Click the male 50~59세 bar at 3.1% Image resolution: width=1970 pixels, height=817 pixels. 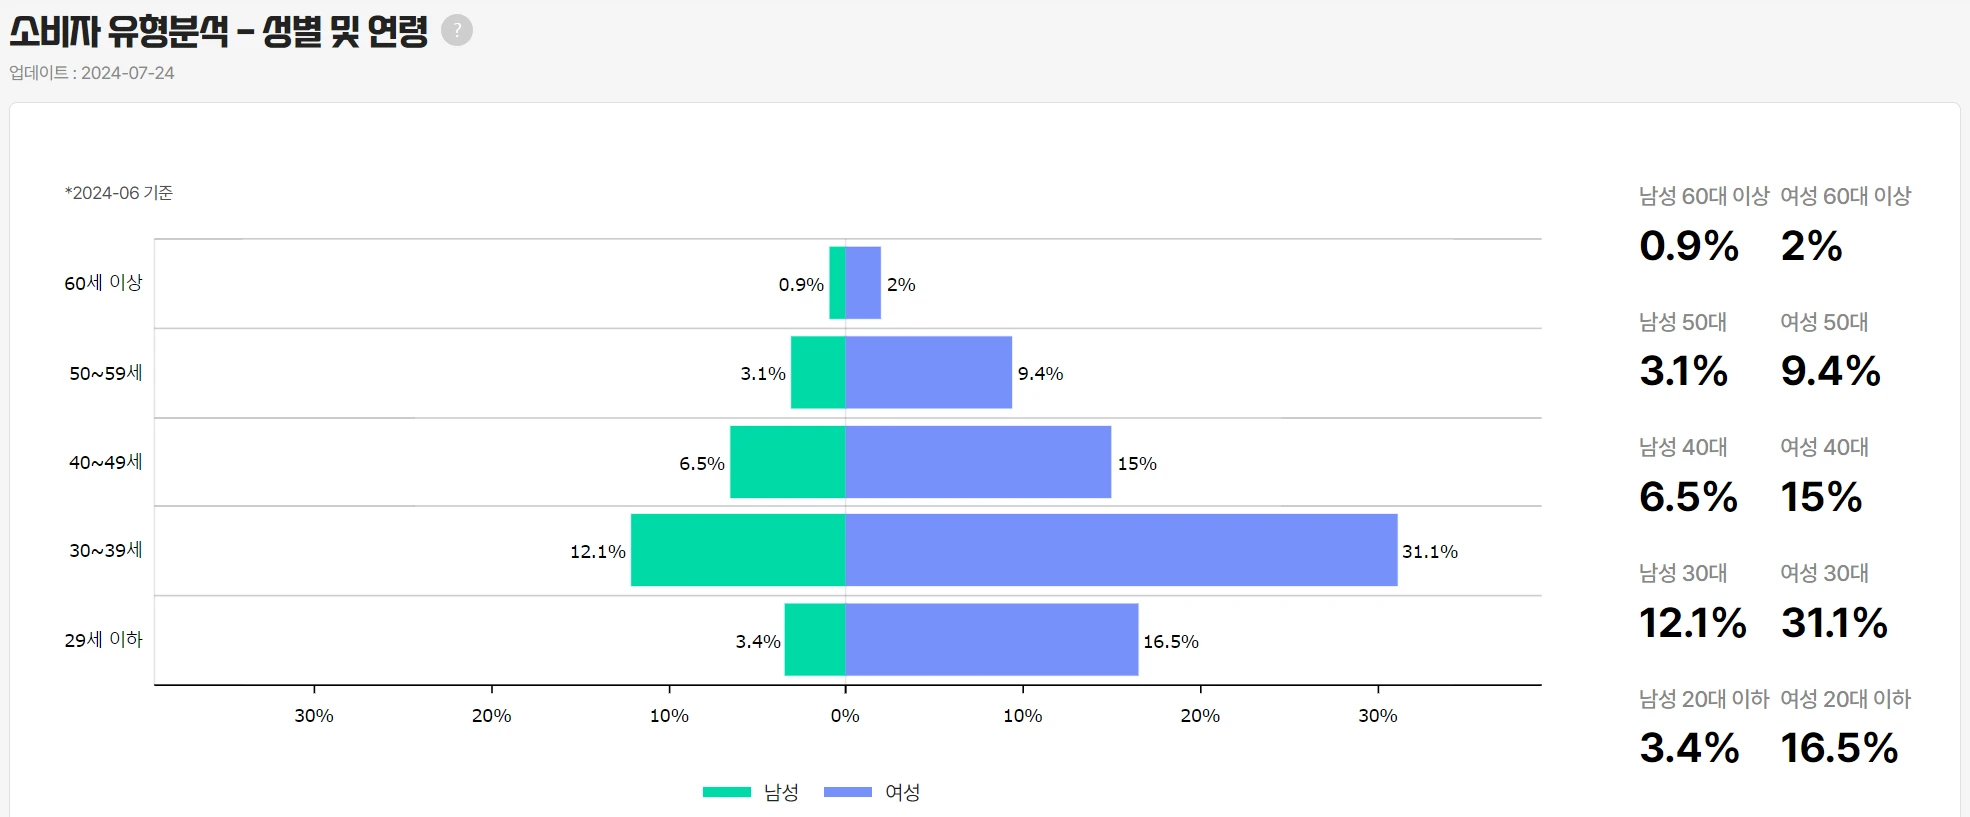(x=818, y=372)
